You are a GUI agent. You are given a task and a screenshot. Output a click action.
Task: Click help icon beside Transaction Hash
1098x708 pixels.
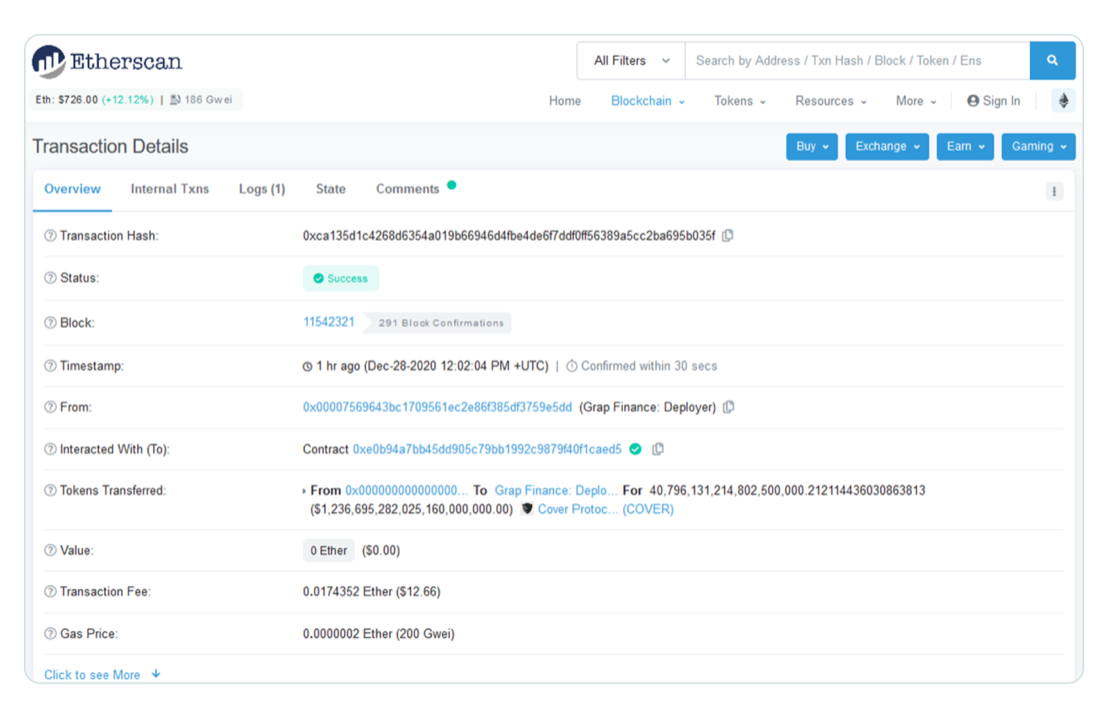(50, 235)
